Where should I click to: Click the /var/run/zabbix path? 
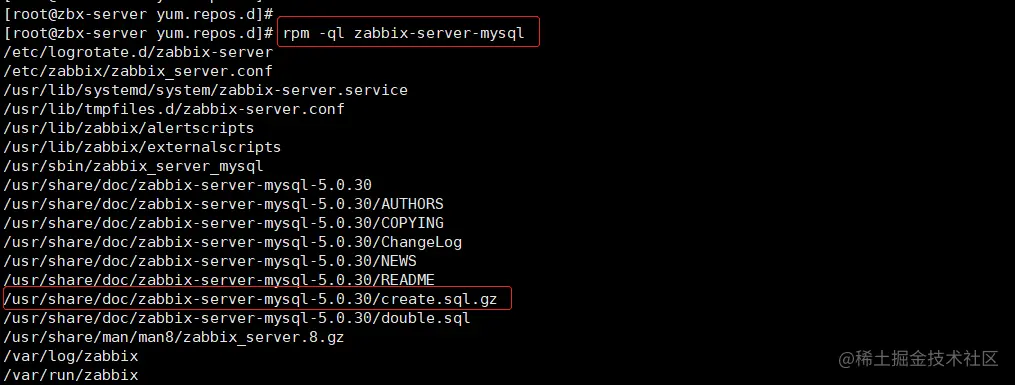pos(71,375)
